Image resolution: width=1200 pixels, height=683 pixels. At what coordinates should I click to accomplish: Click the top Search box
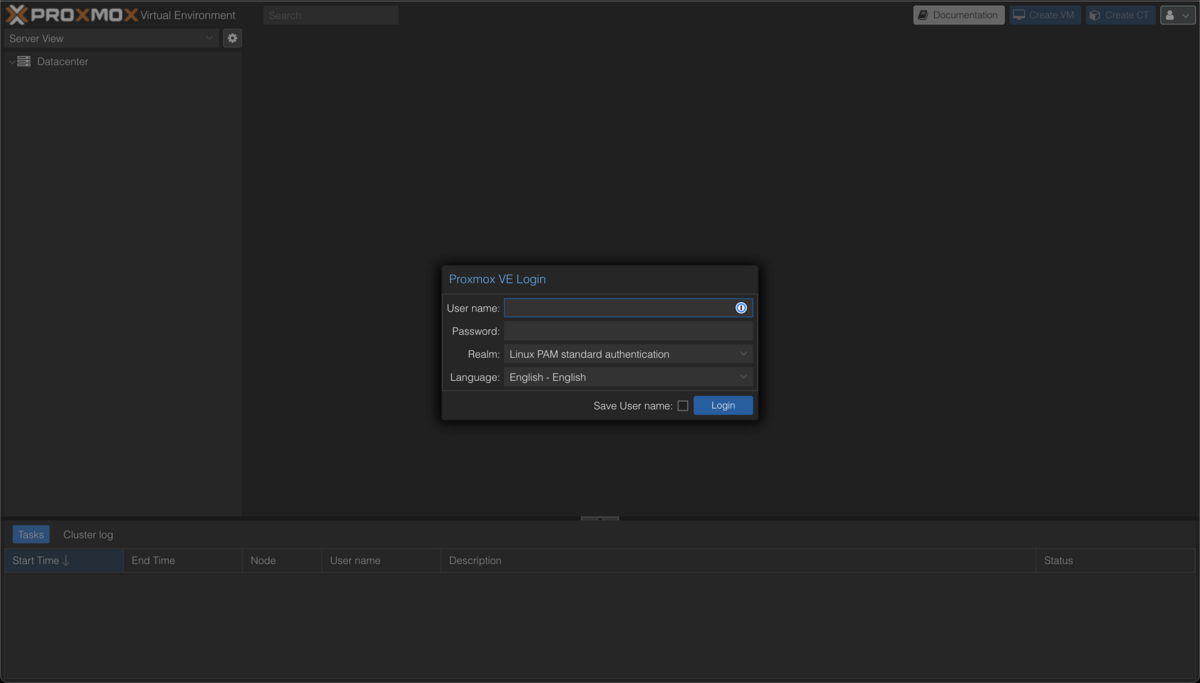(x=331, y=15)
